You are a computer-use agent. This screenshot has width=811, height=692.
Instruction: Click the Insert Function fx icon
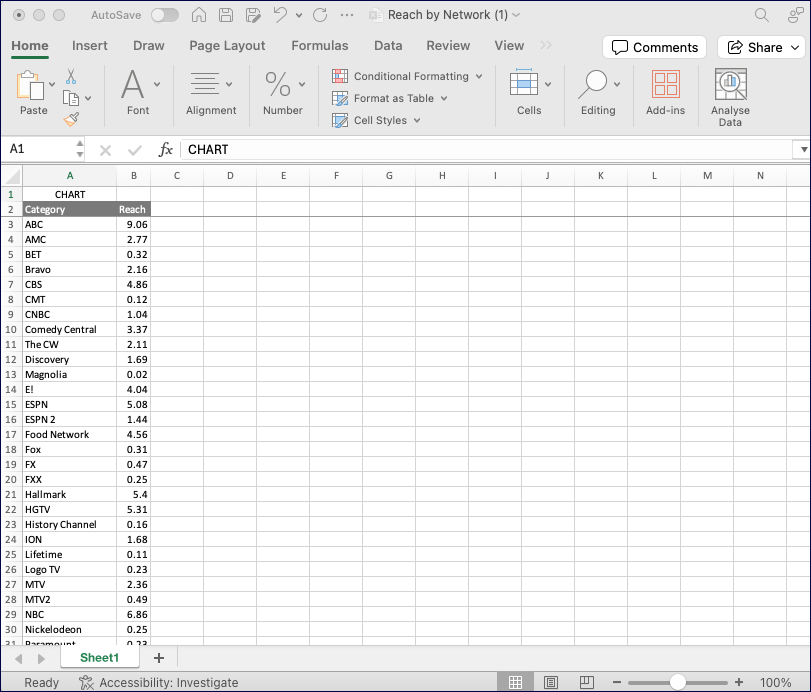pos(166,149)
